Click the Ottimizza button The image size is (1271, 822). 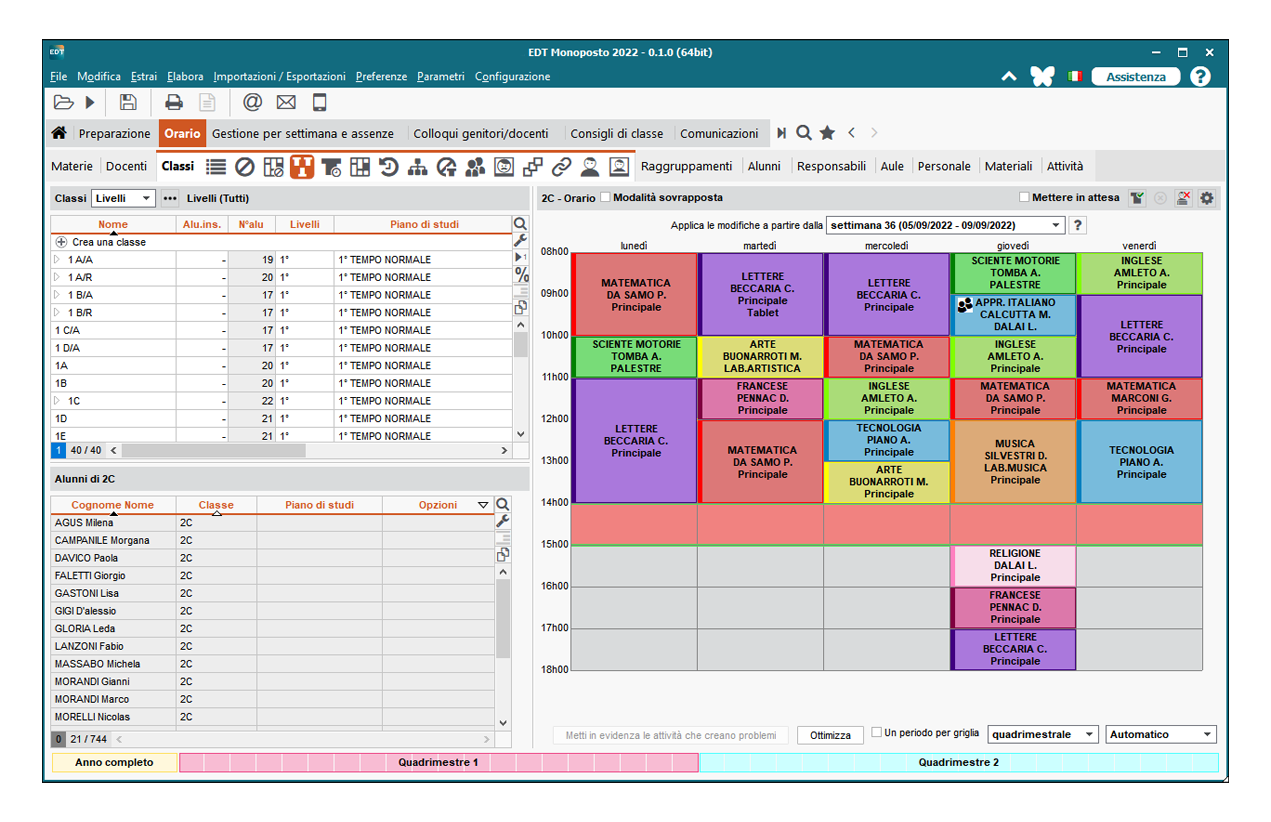(x=831, y=735)
